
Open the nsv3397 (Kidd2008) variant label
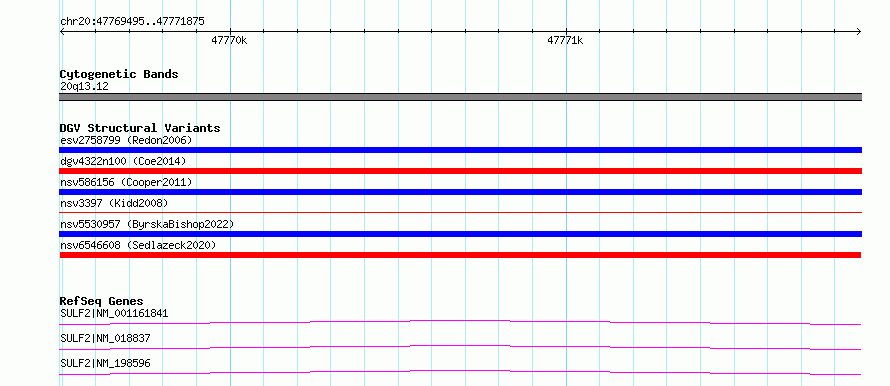114,203
